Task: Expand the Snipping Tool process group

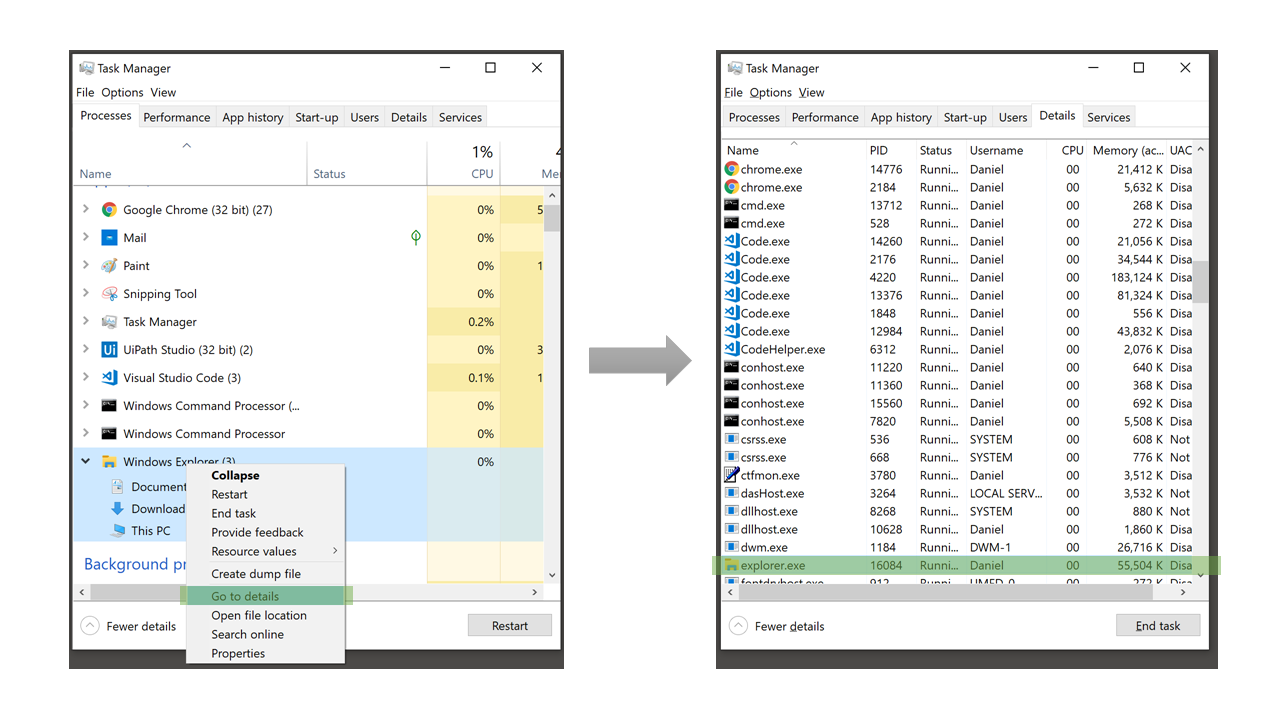Action: pos(86,294)
